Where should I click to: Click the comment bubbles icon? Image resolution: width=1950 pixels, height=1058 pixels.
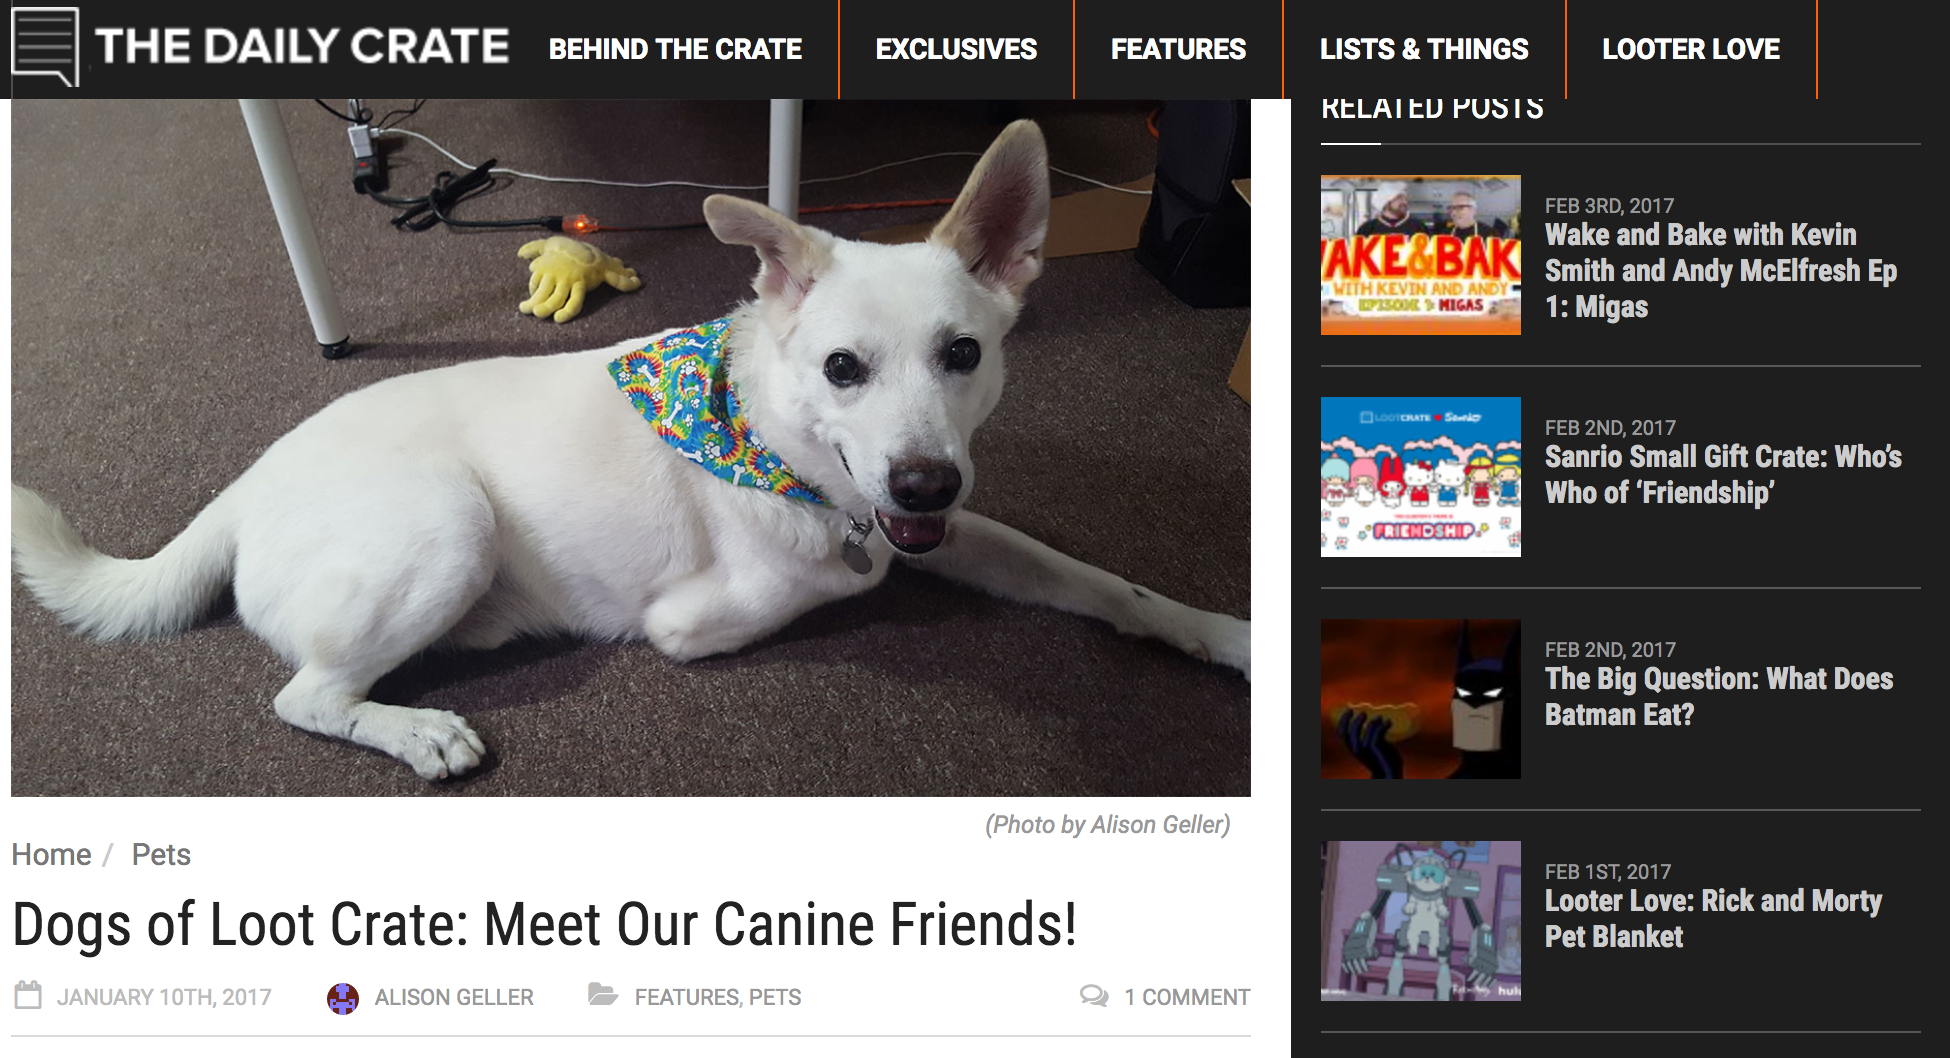1094,996
